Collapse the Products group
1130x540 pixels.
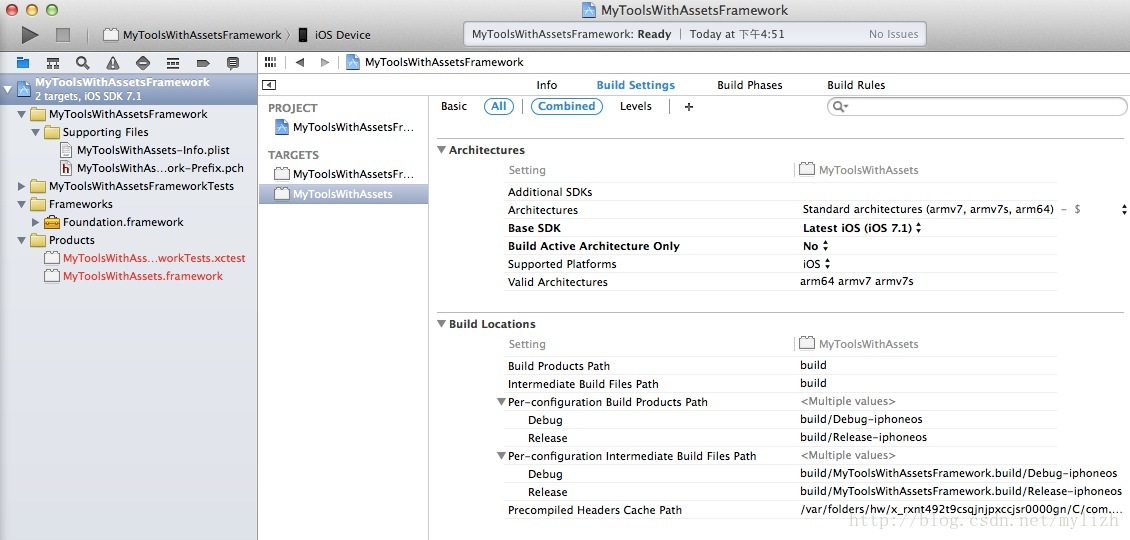(x=22, y=240)
